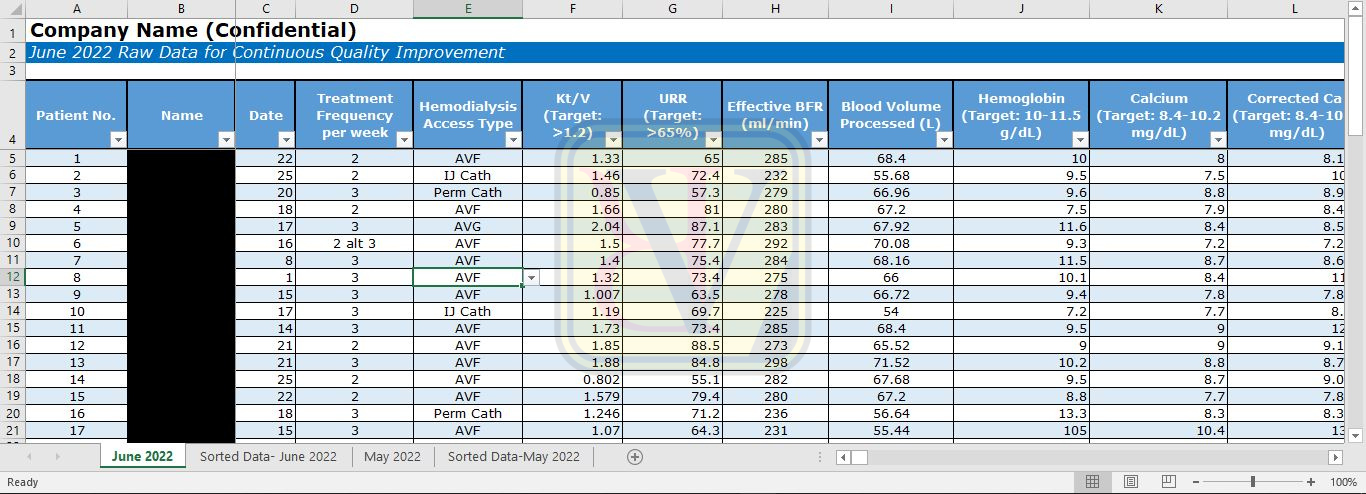1366x494 pixels.
Task: Open the Effective BFR filter dropdown
Action: point(819,140)
